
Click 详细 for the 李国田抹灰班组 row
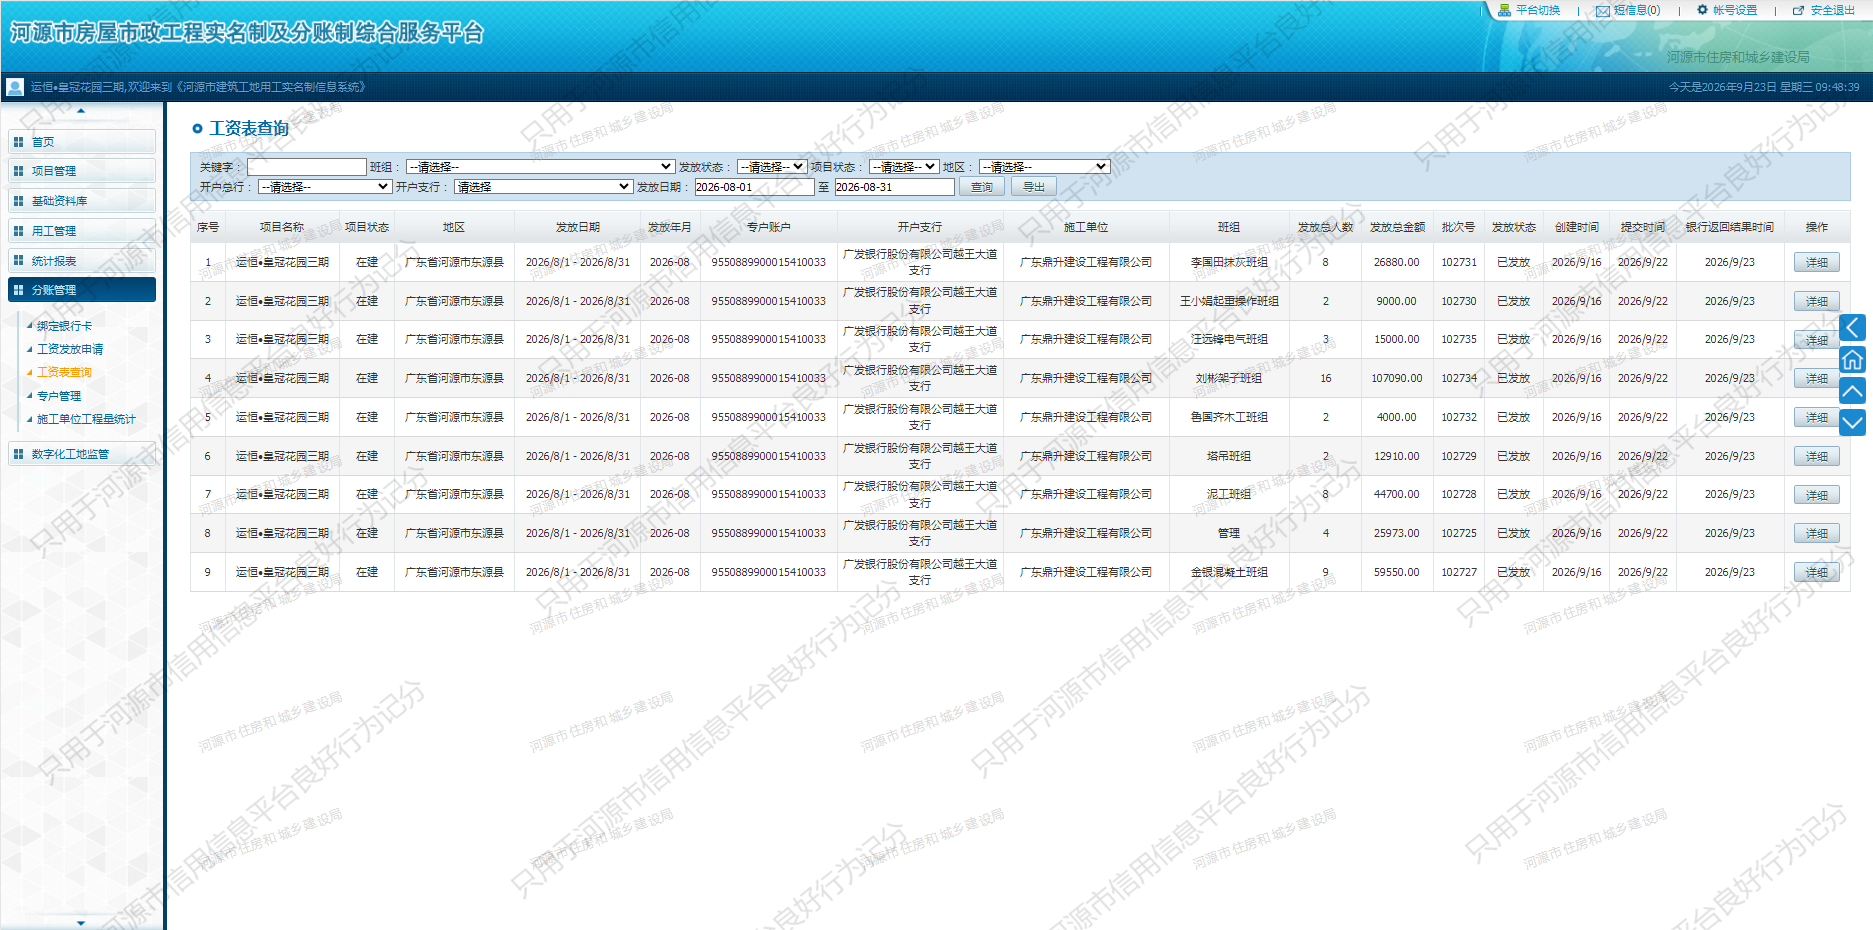coord(1817,263)
